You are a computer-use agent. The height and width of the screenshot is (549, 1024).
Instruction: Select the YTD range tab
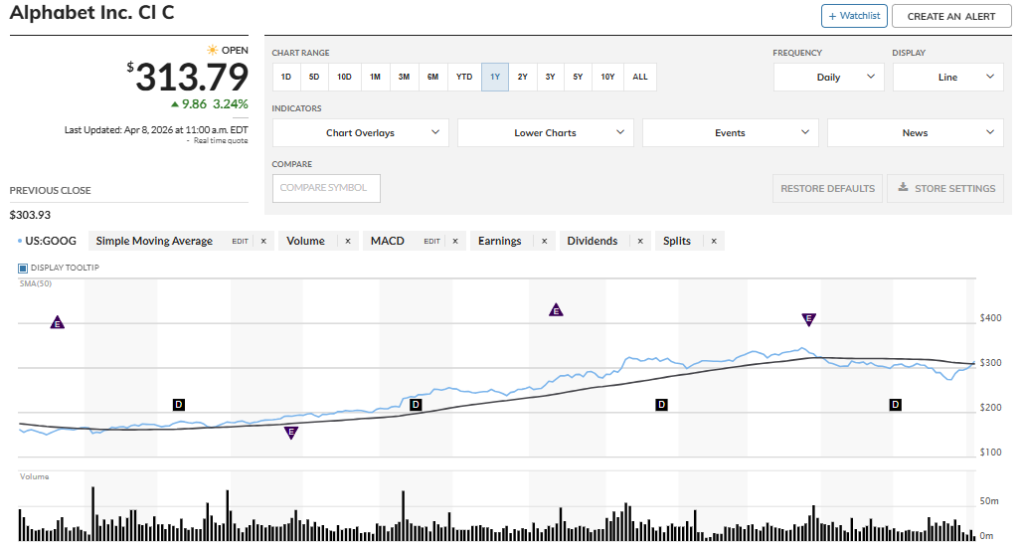464,77
